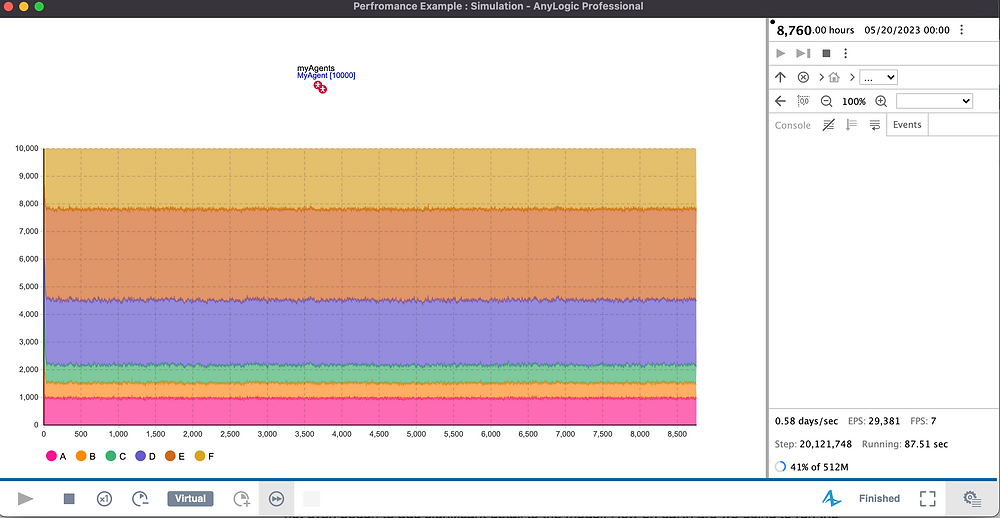Click FPS: 7 readout

(x=923, y=421)
